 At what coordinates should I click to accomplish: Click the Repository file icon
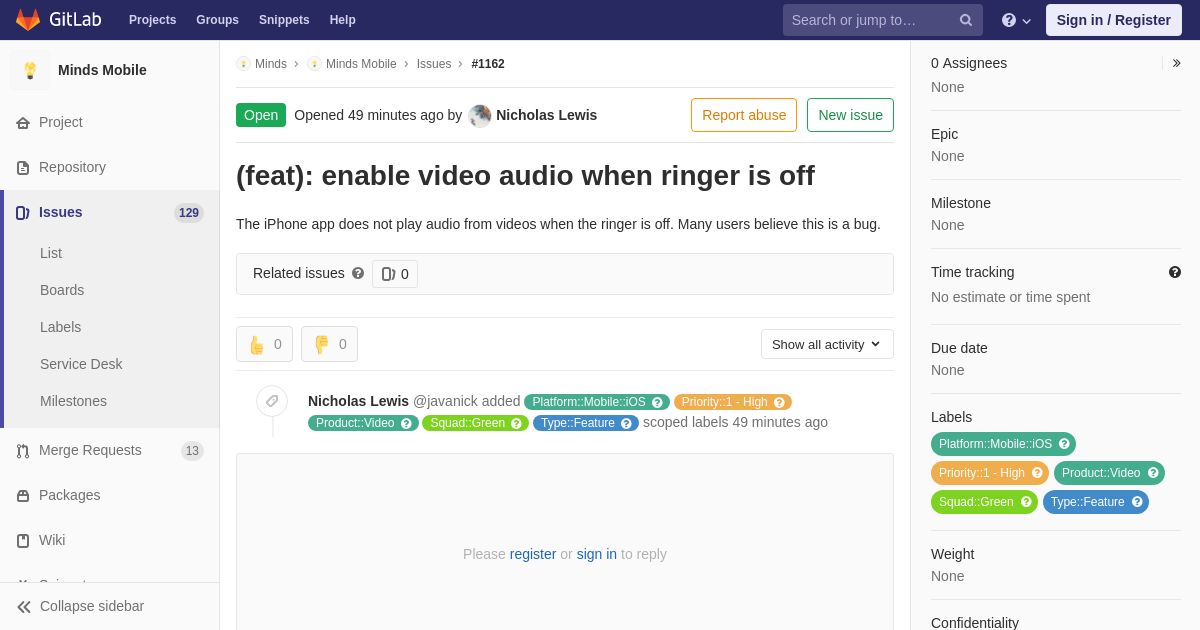(x=23, y=168)
